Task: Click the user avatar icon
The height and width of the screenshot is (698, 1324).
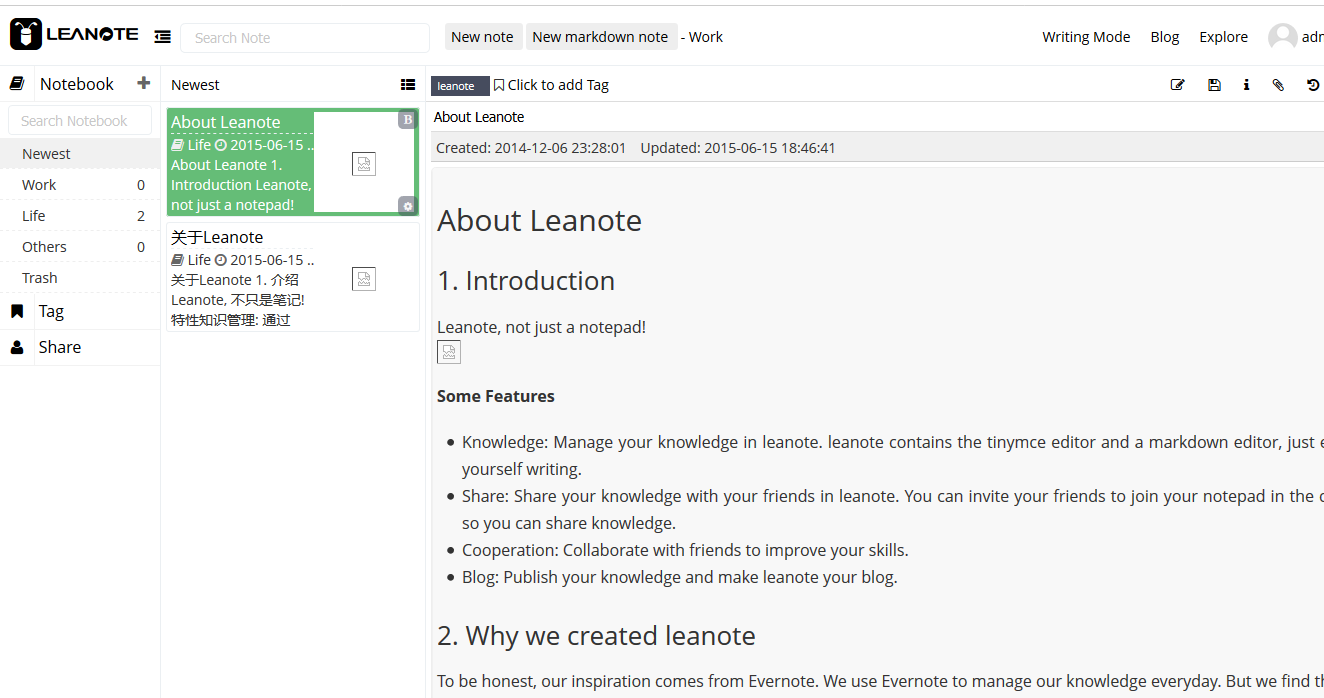Action: pos(1282,37)
